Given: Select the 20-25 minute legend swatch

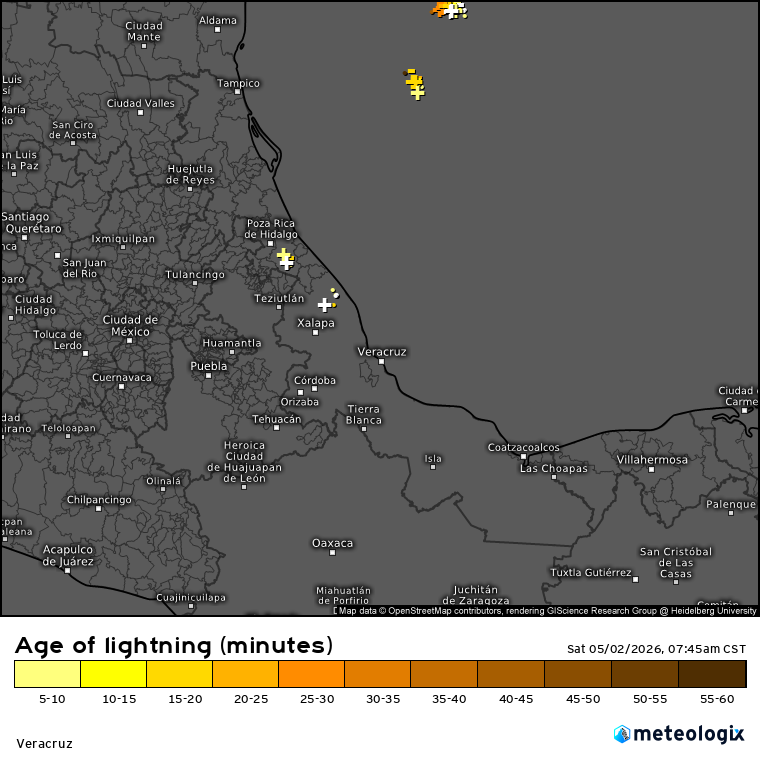Looking at the screenshot, I should (x=246, y=674).
